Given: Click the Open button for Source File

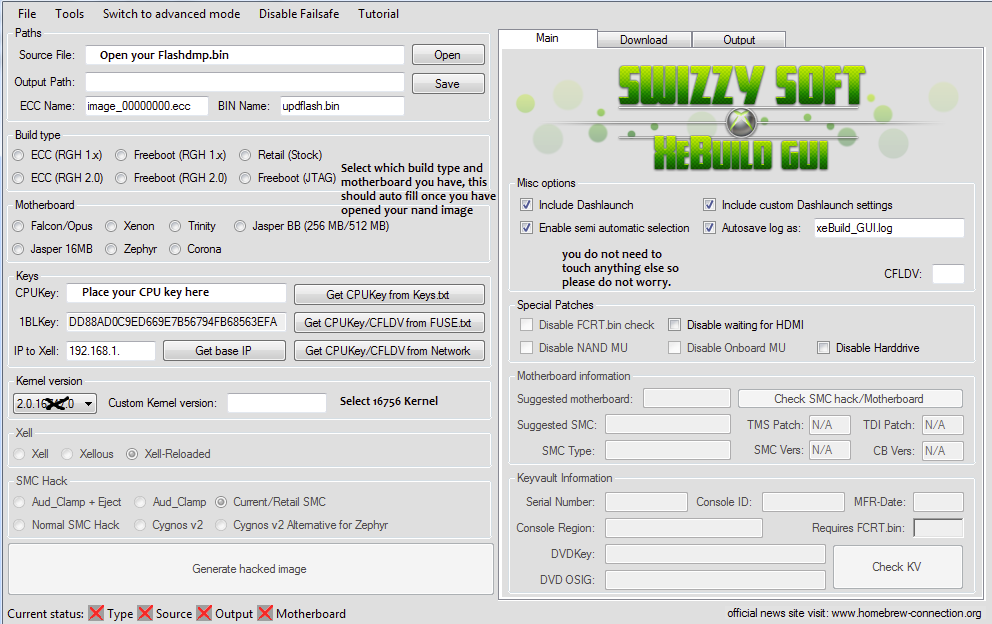Looking at the screenshot, I should [447, 55].
